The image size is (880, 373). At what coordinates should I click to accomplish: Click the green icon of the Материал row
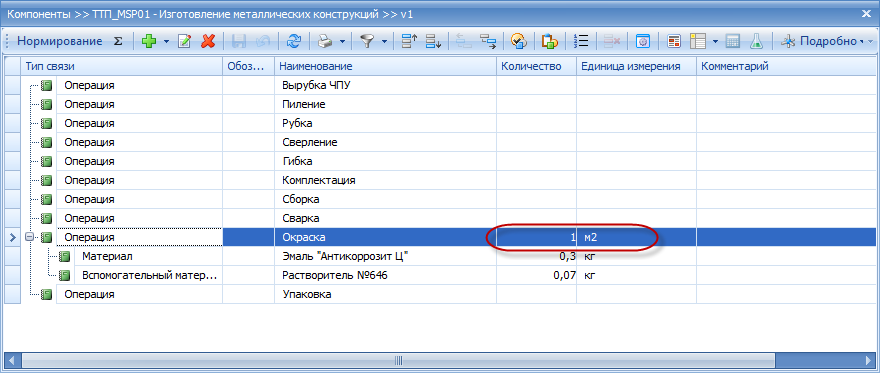[65, 256]
